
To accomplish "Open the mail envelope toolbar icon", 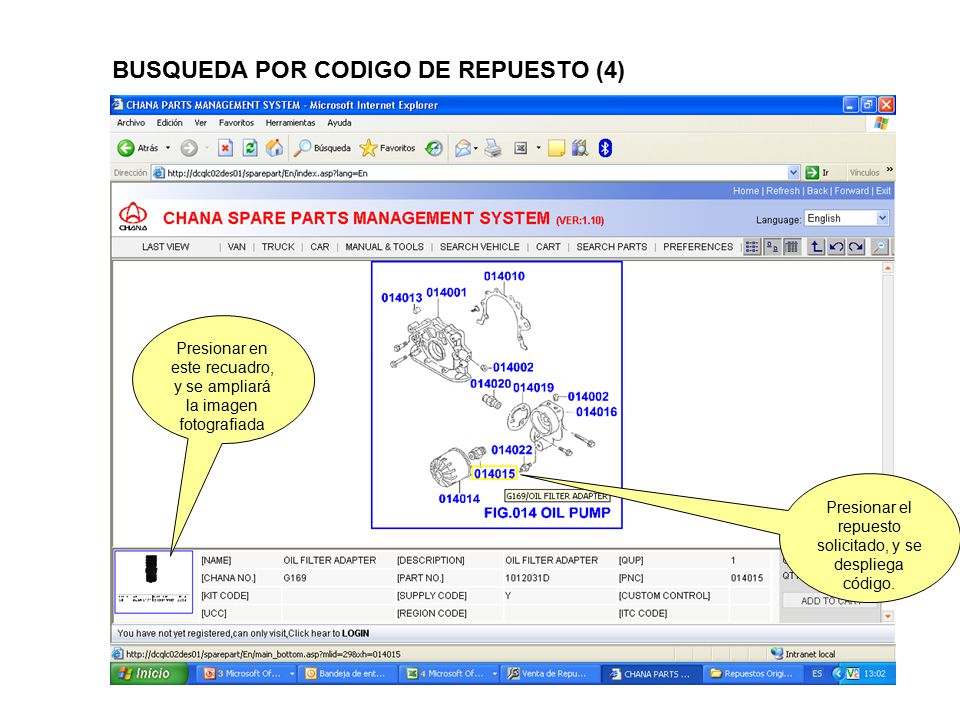I will [463, 148].
